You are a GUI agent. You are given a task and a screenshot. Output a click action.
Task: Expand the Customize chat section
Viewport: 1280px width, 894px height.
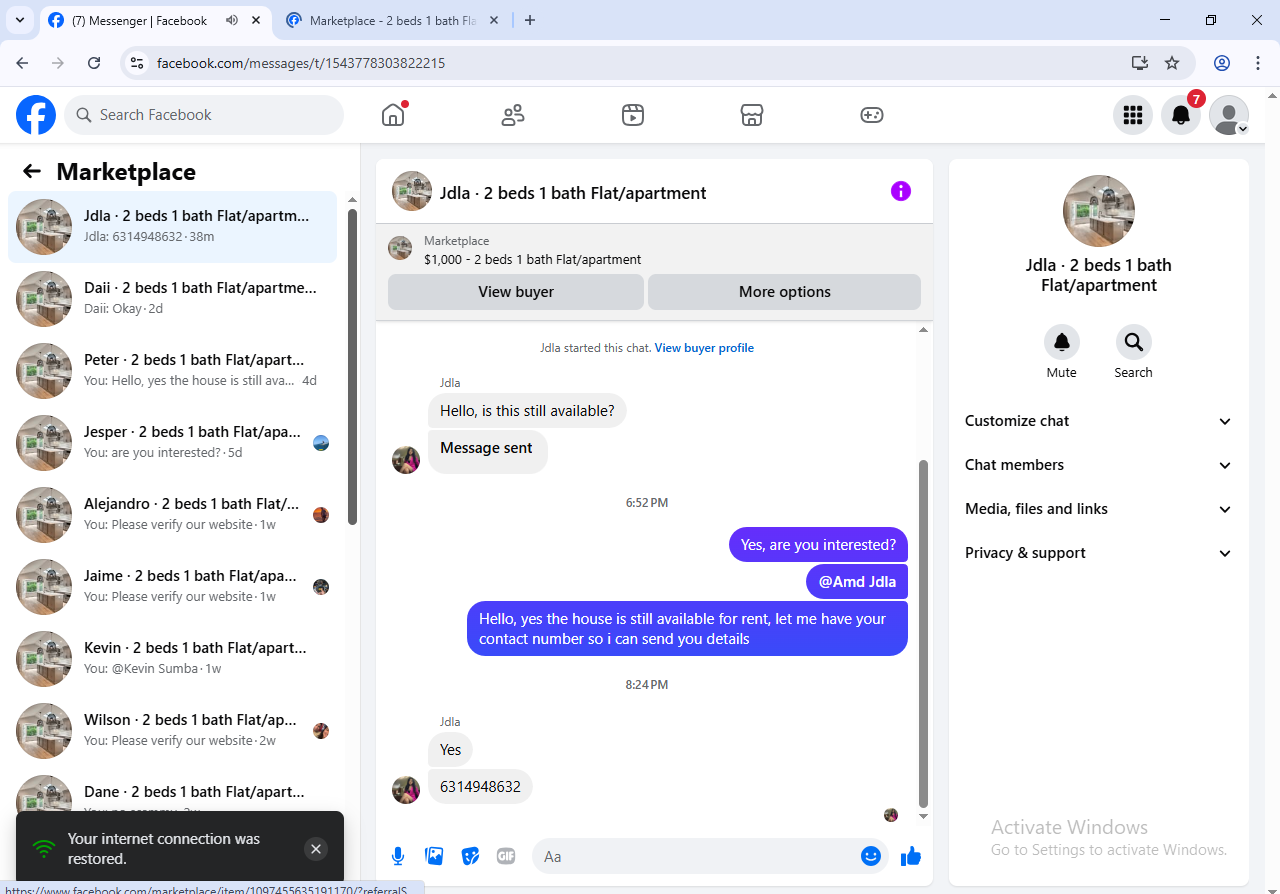1099,421
